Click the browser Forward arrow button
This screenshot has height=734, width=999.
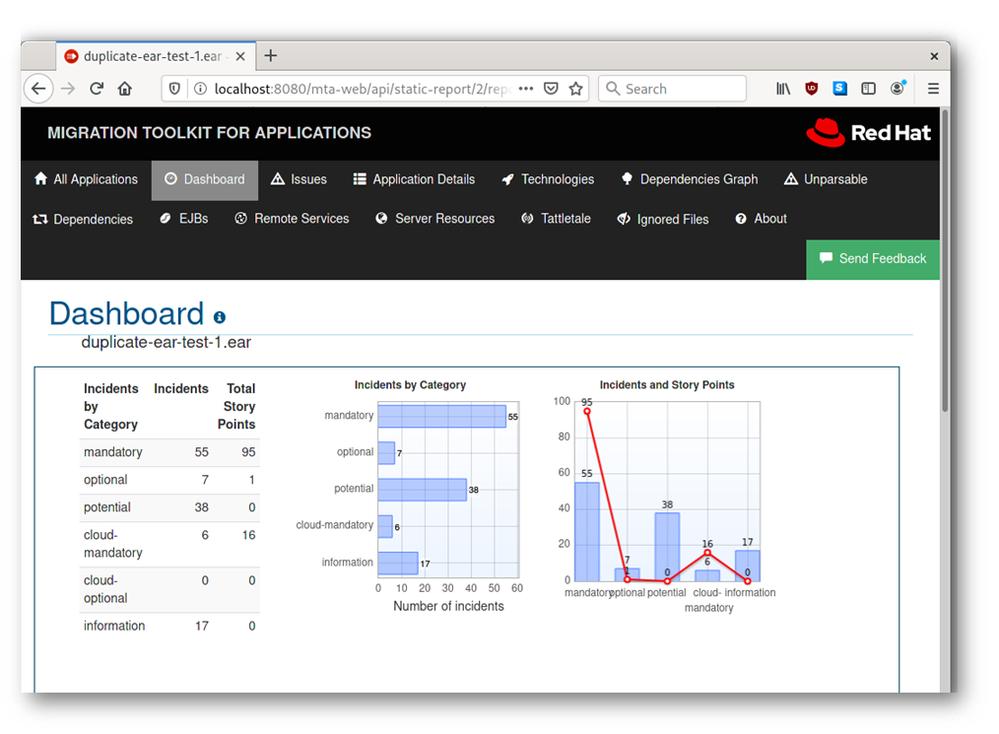pos(68,89)
